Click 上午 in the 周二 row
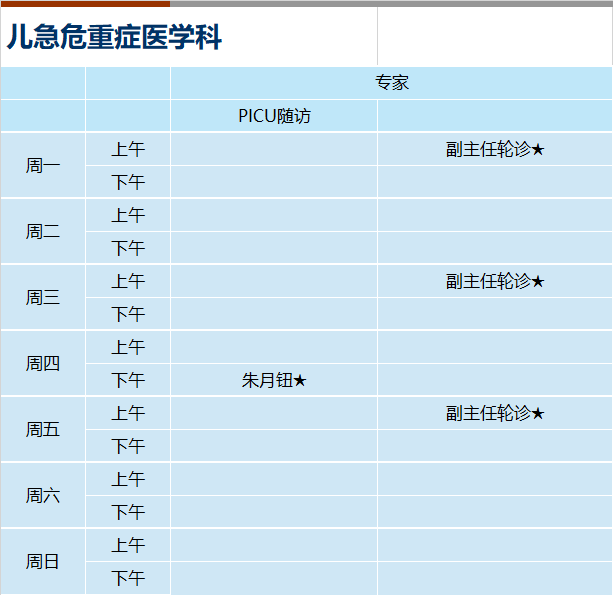 [128, 215]
